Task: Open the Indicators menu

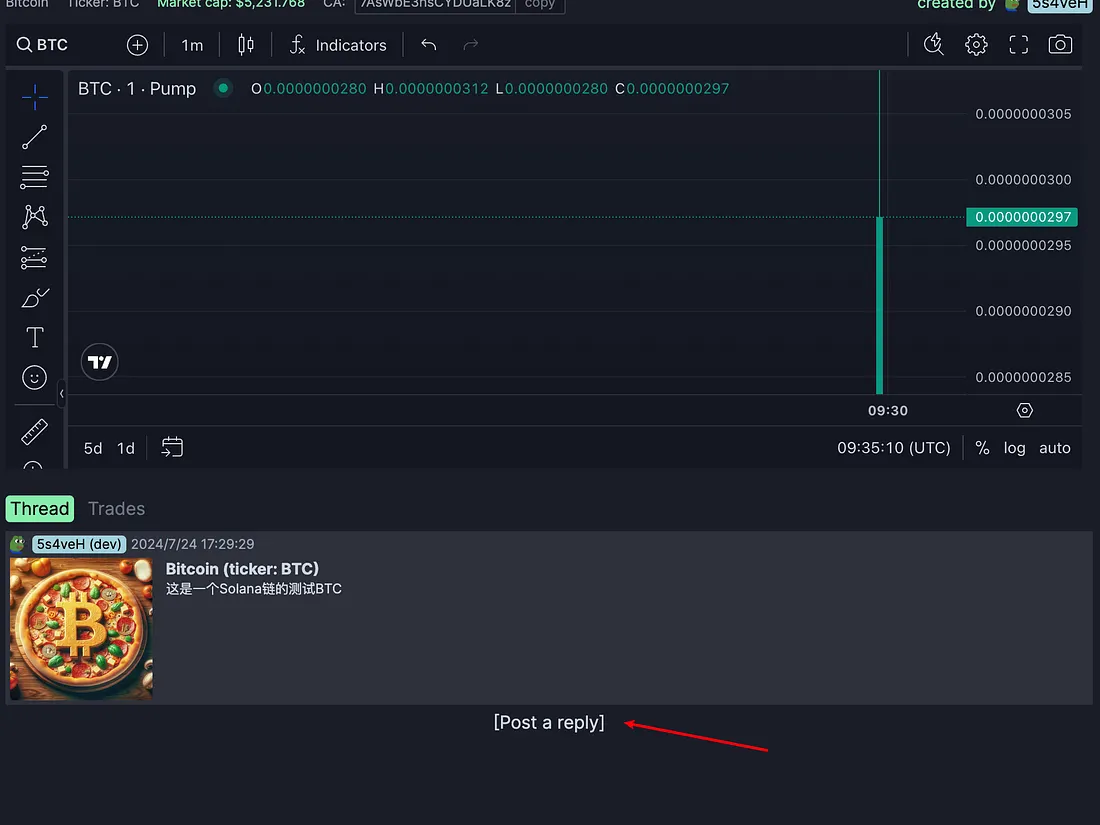Action: (338, 45)
